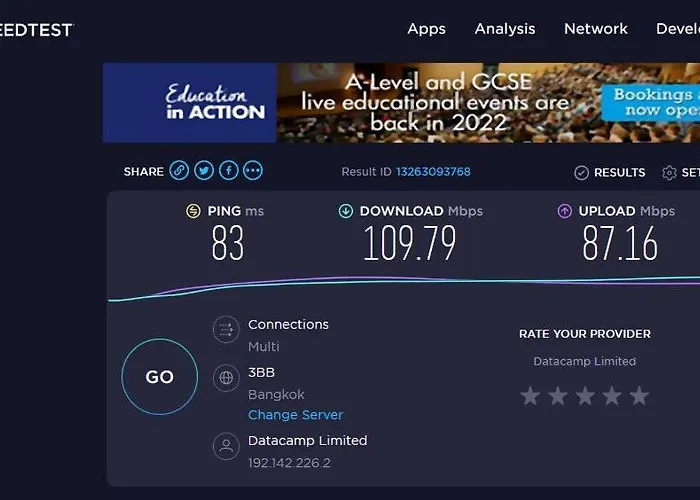This screenshot has height=500, width=700.
Task: Click the ping value 83
Action: click(228, 243)
